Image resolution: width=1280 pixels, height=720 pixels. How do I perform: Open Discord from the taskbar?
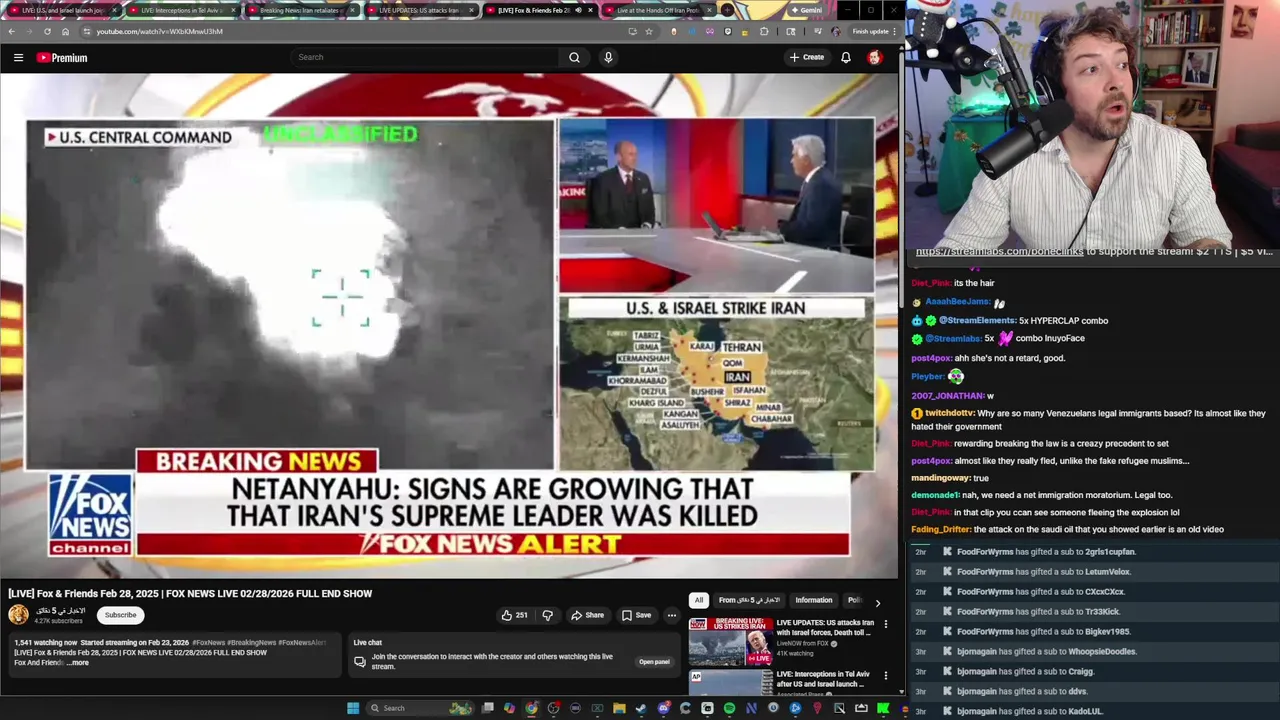coord(663,708)
